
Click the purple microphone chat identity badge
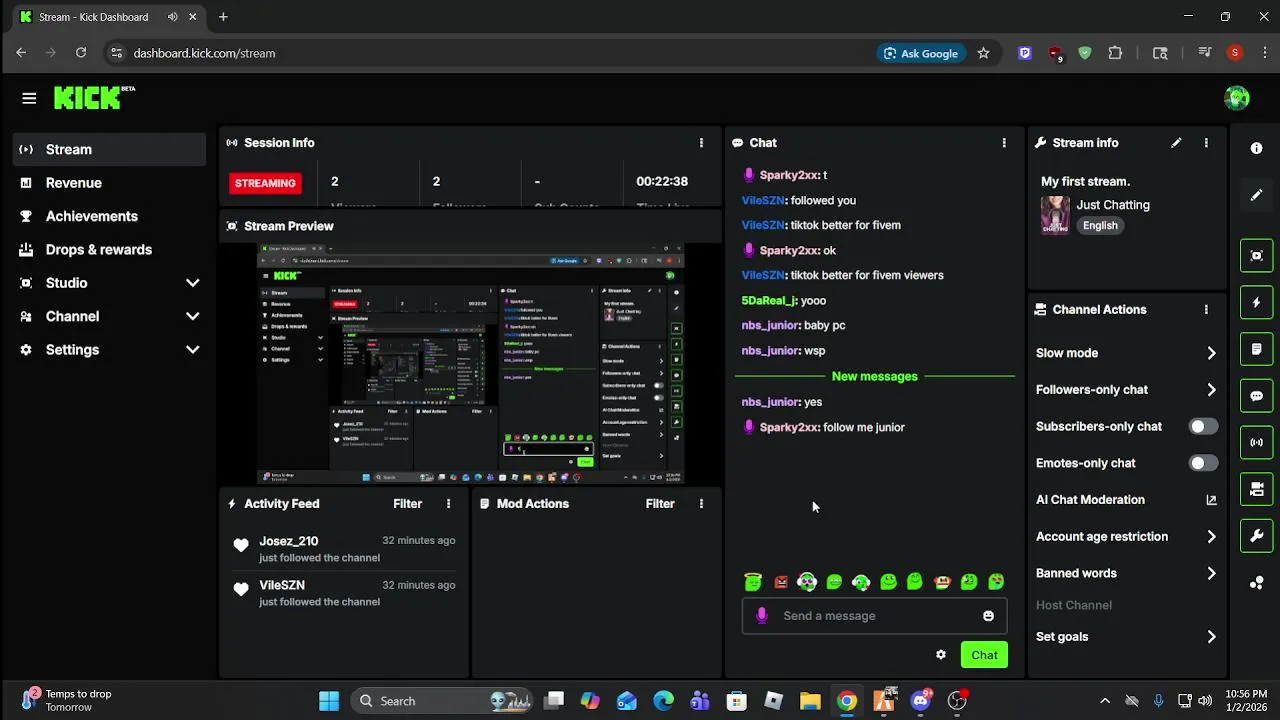click(x=762, y=616)
